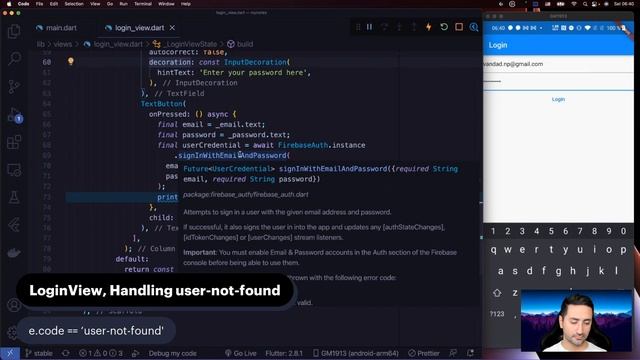Open the Extensions view

point(14,142)
